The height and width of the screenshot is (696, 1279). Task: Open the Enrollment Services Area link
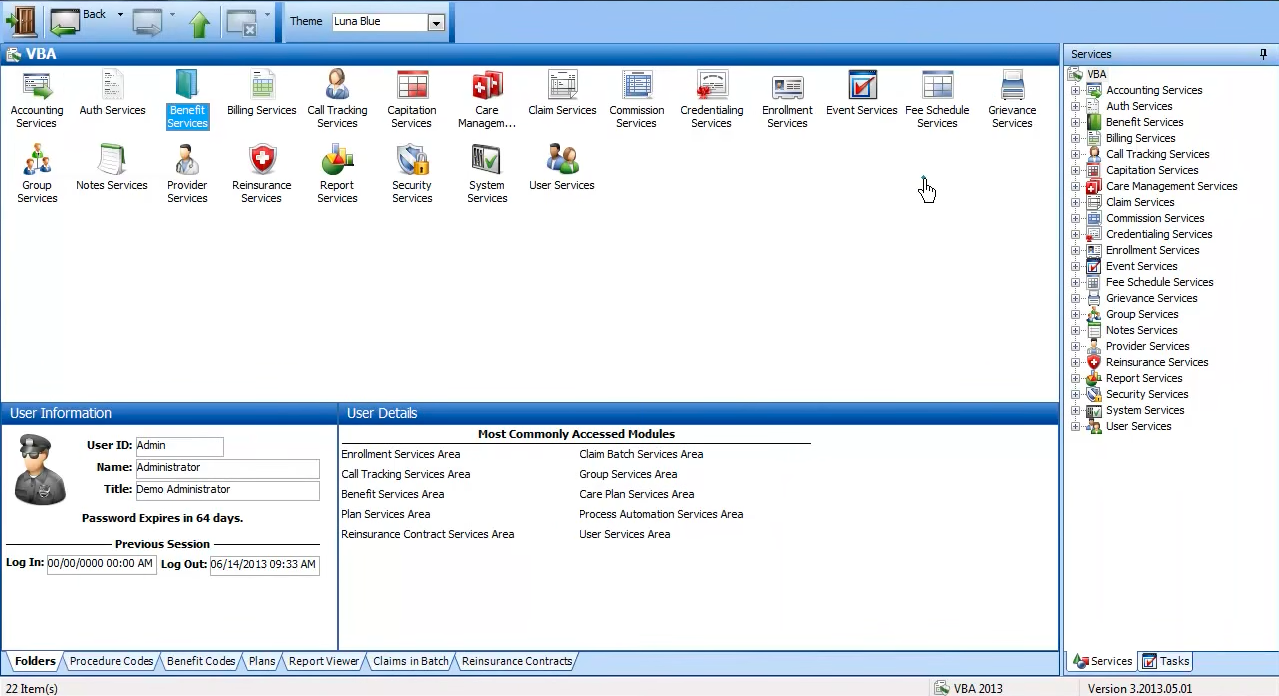point(400,454)
